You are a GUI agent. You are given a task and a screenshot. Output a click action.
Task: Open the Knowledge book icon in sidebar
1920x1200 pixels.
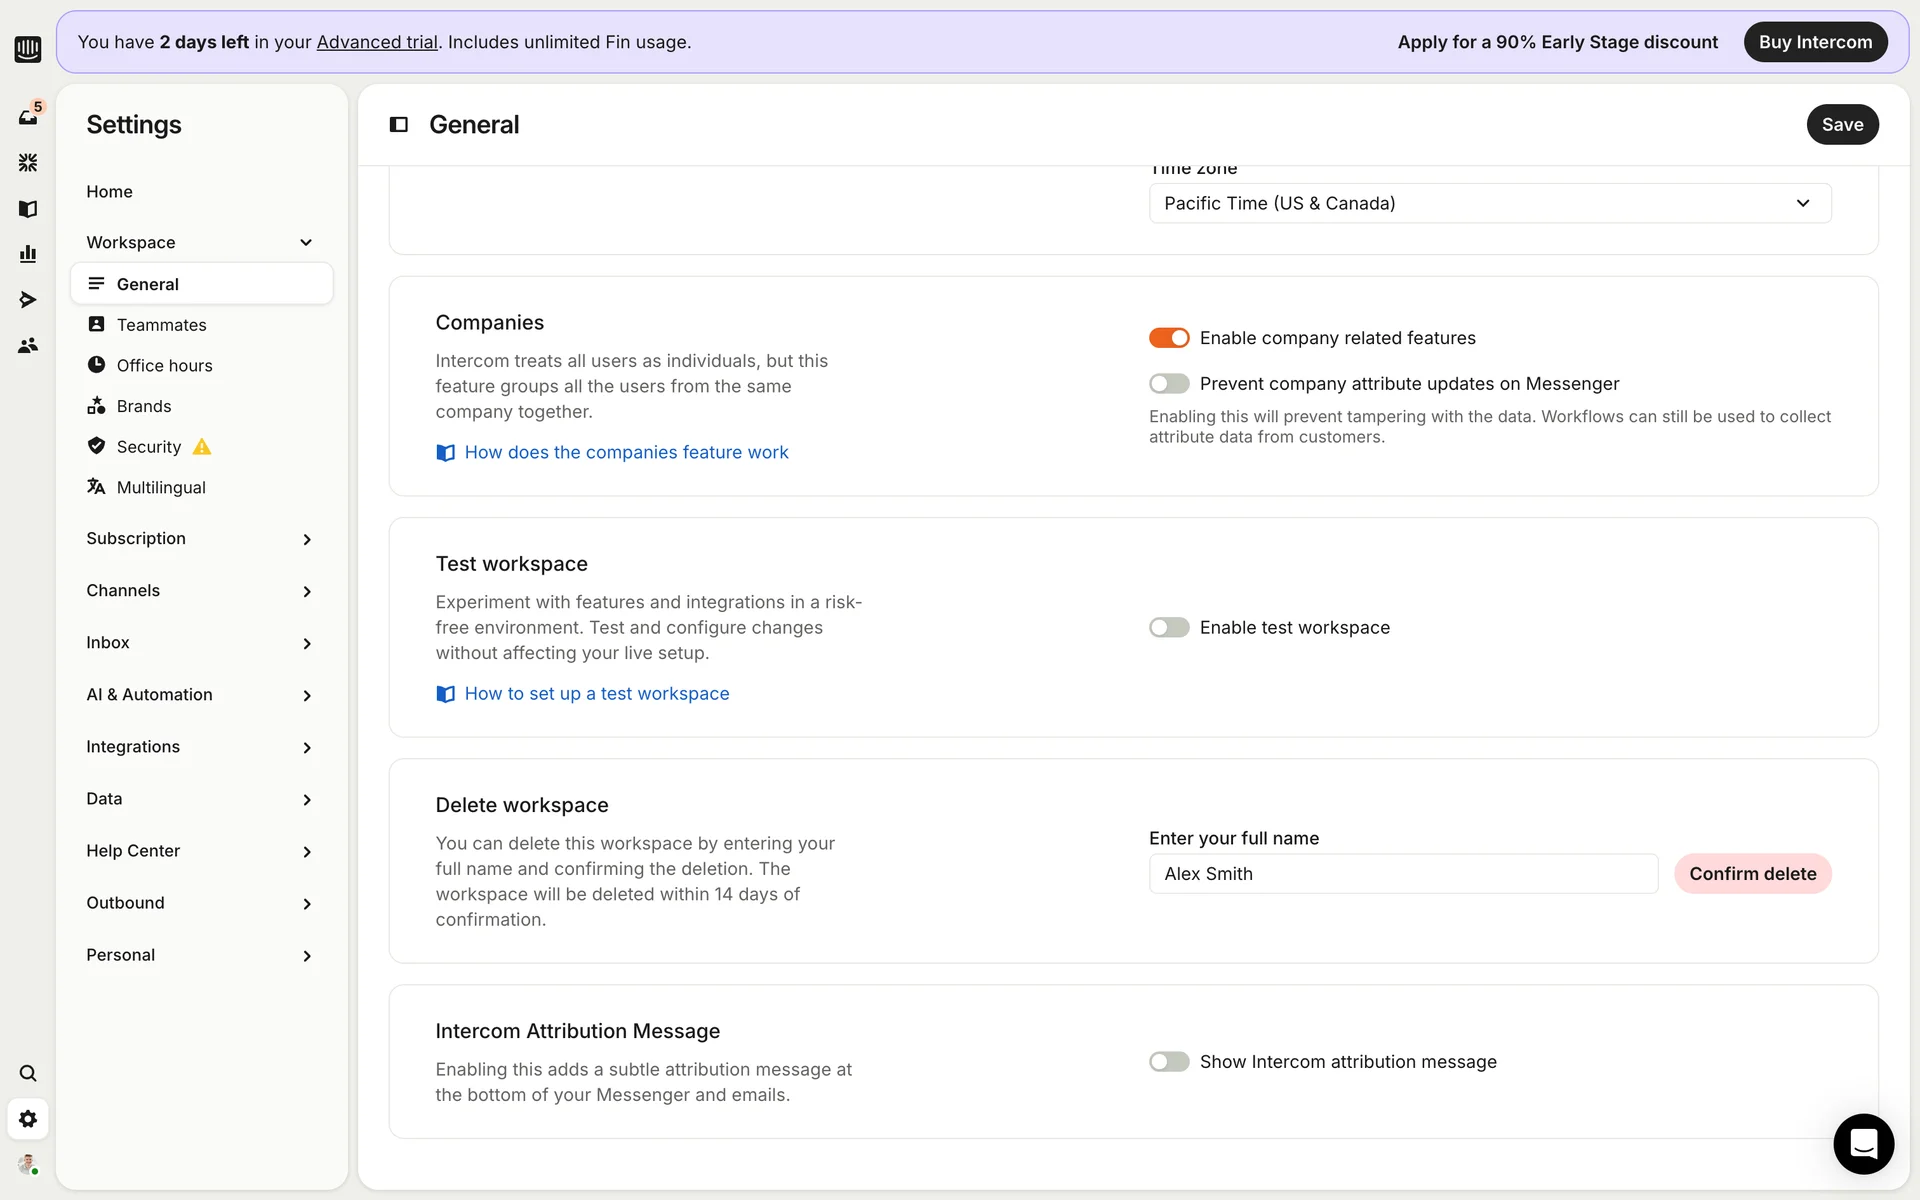28,209
